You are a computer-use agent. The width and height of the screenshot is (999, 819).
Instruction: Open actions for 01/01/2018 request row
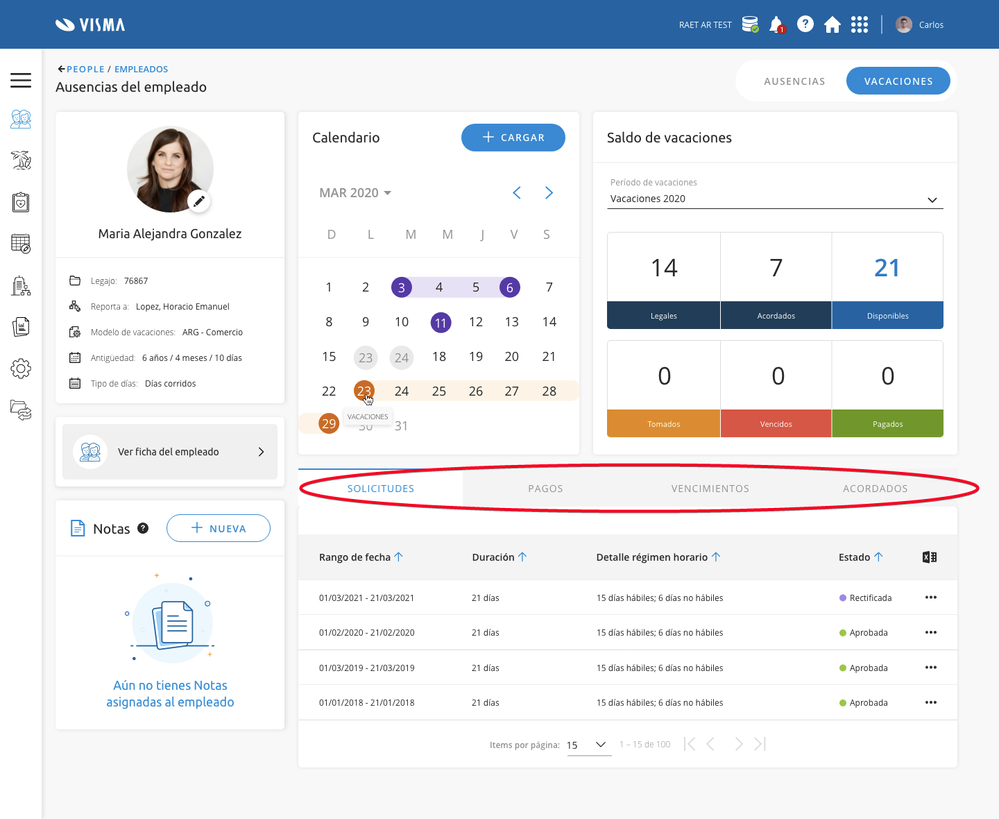coord(931,702)
